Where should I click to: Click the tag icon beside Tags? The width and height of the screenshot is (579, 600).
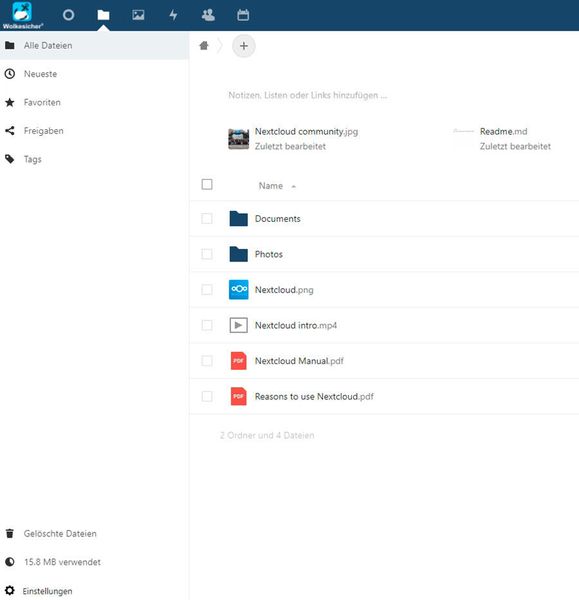click(10, 159)
